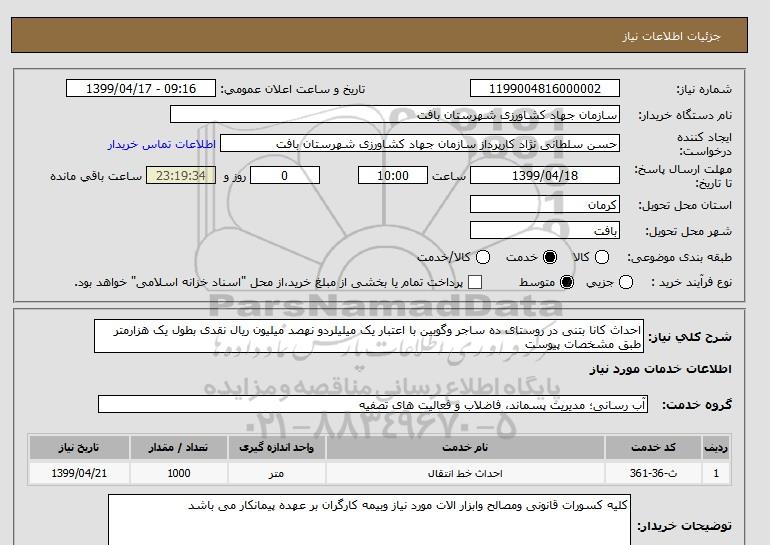This screenshot has height=545, width=770.
Task: Click the طبقه بندی موضوعی label
Action: coord(679,257)
